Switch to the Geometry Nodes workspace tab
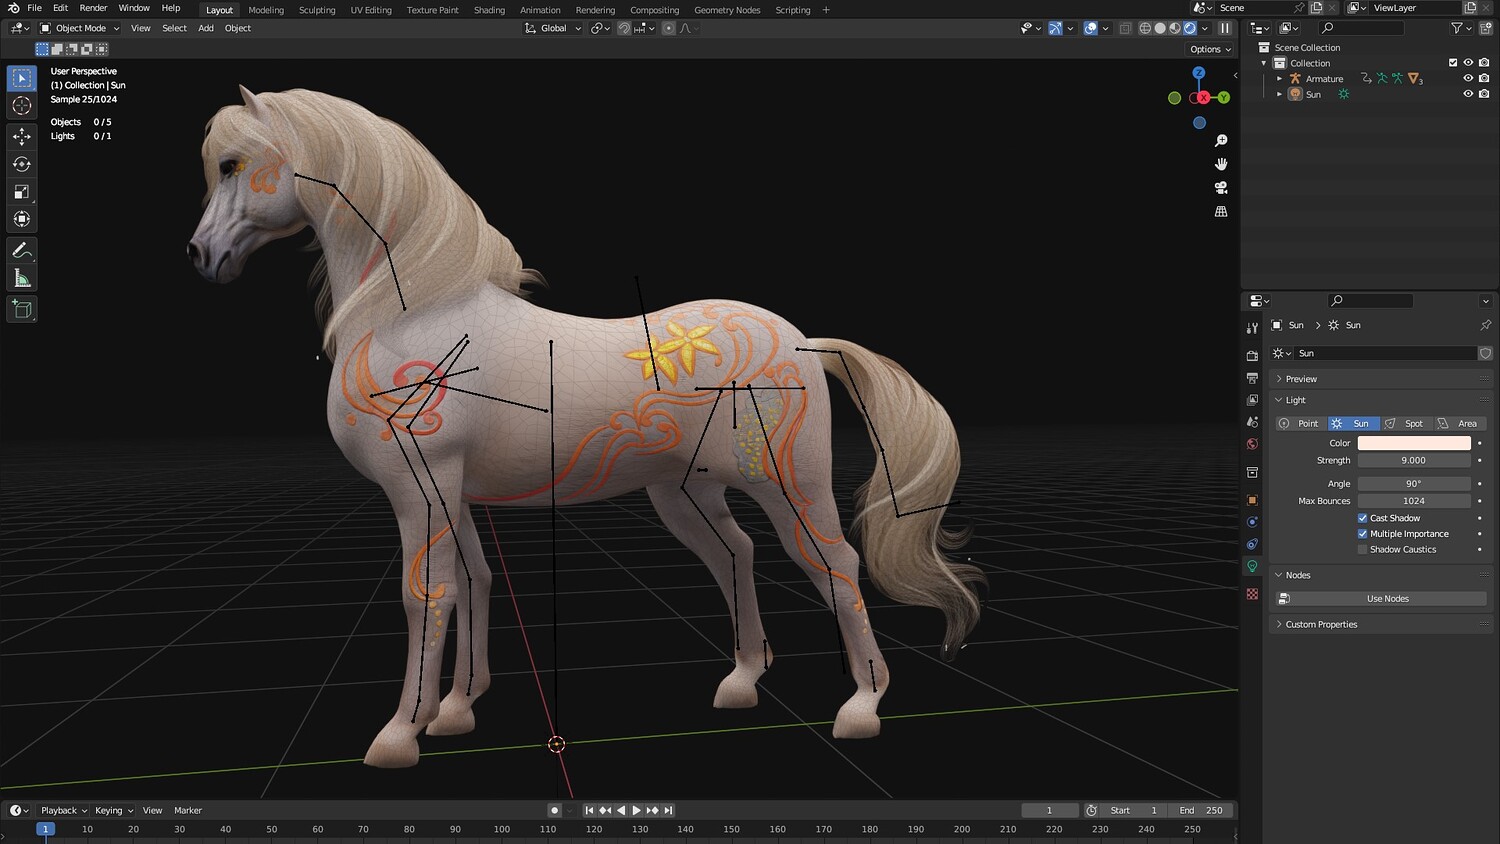This screenshot has width=1500, height=844. pos(727,10)
